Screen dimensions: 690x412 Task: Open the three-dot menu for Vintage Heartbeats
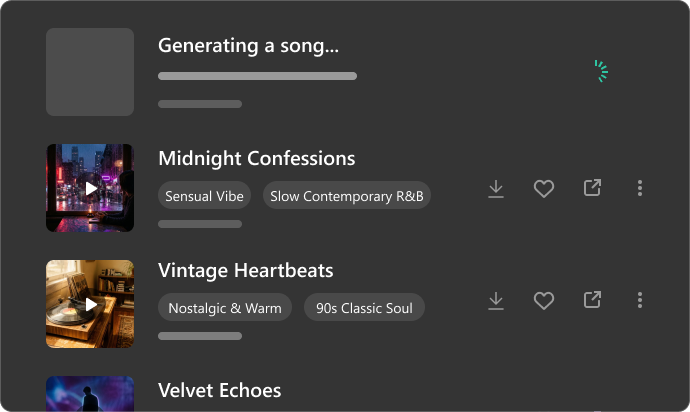click(x=639, y=300)
